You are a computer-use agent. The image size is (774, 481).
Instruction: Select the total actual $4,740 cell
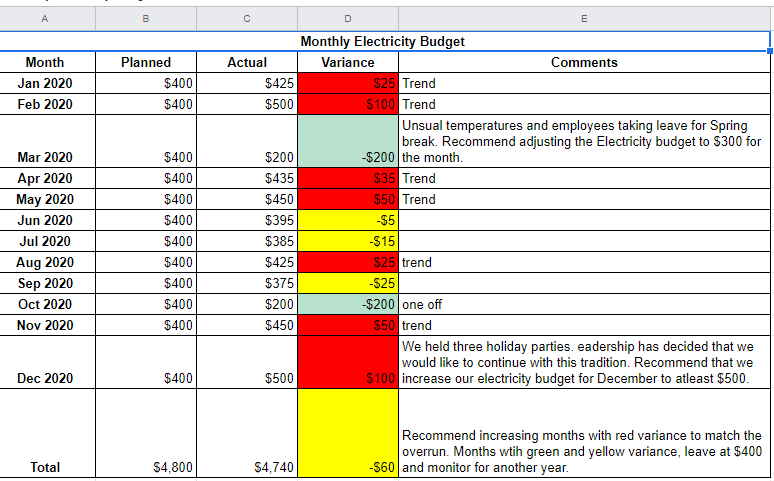247,433
